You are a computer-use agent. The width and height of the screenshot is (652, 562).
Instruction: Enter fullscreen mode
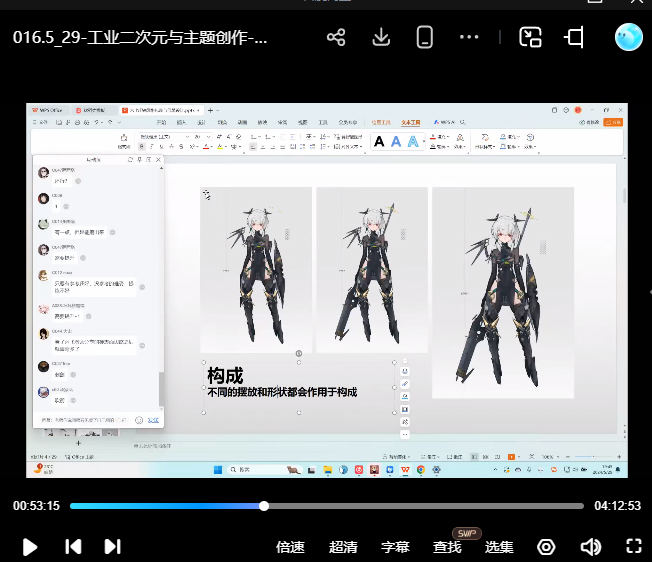(x=633, y=547)
